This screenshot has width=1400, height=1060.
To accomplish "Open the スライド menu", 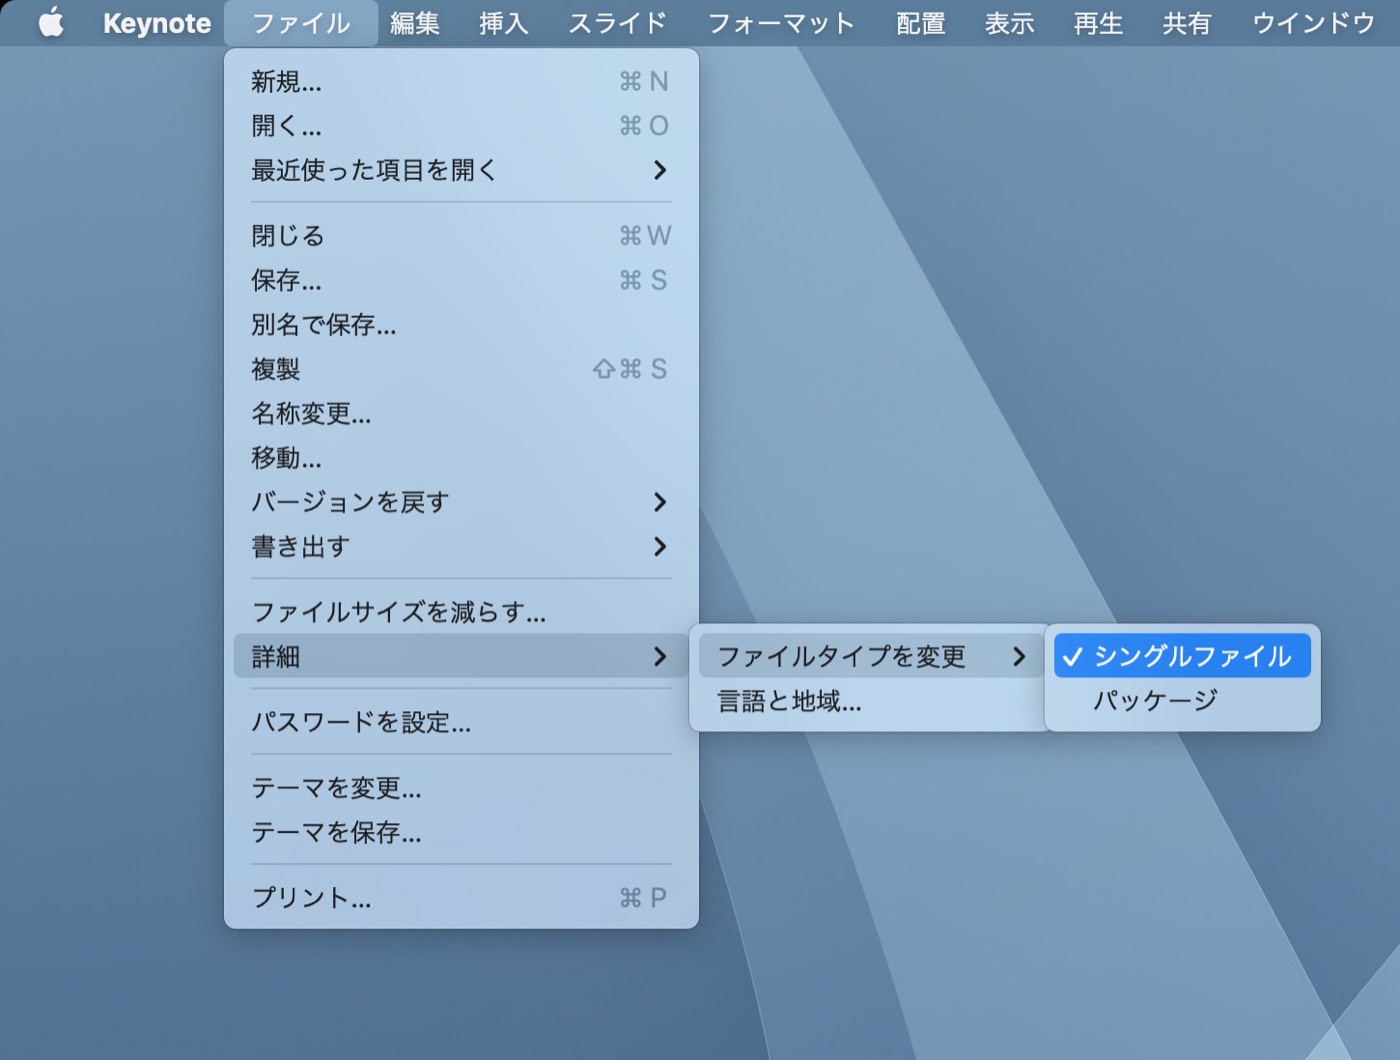I will (617, 23).
